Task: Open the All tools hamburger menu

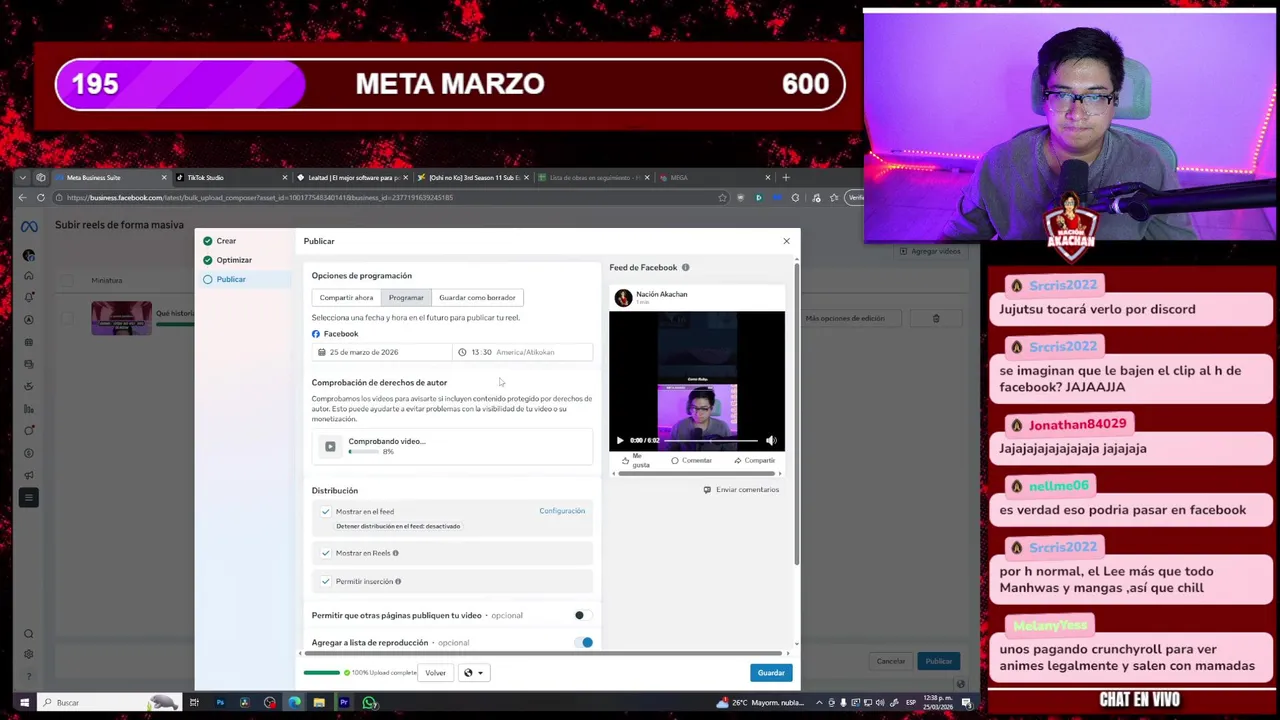Action: coord(29,497)
